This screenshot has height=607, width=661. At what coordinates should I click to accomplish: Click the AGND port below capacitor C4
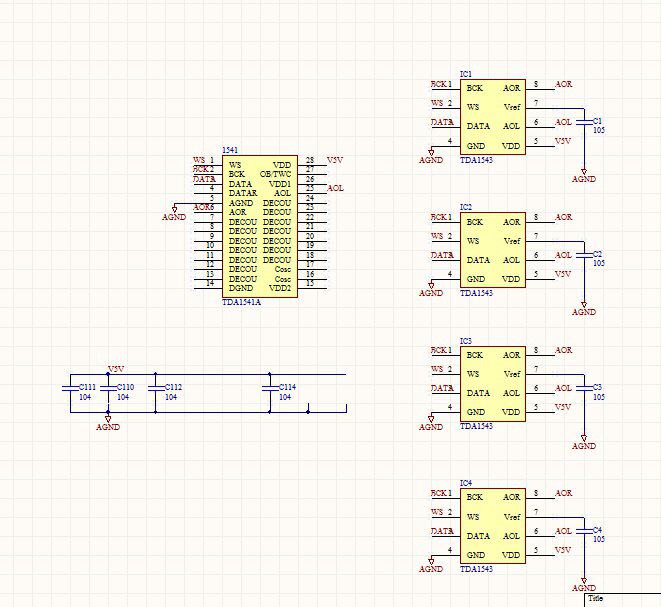click(584, 585)
